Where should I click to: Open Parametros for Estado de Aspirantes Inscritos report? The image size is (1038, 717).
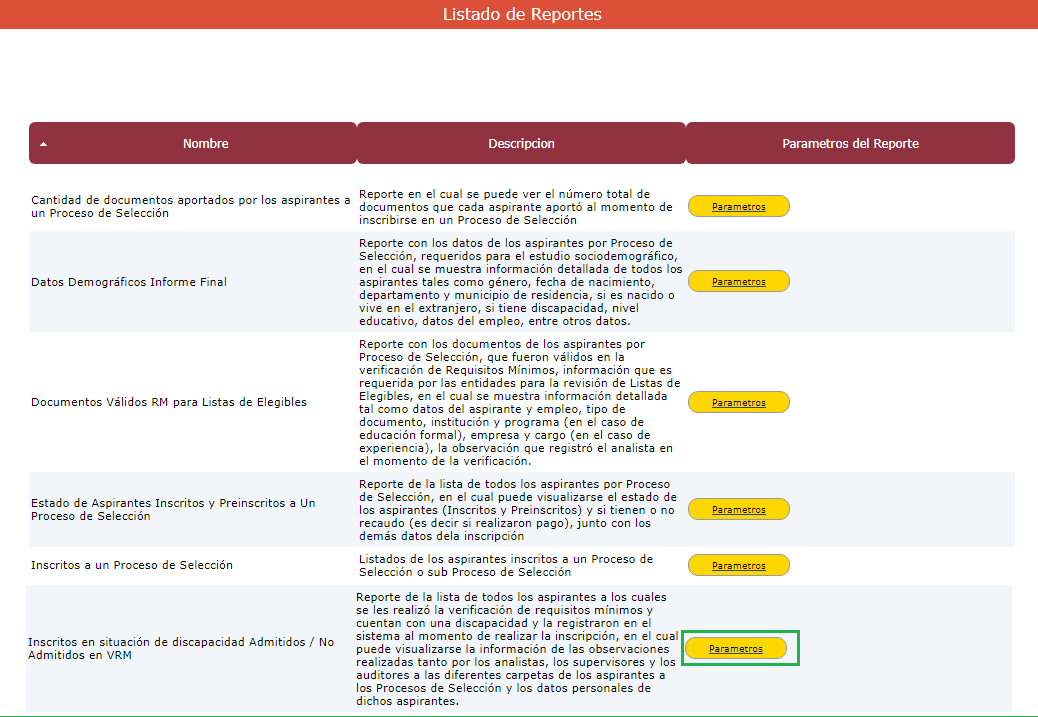pos(738,510)
